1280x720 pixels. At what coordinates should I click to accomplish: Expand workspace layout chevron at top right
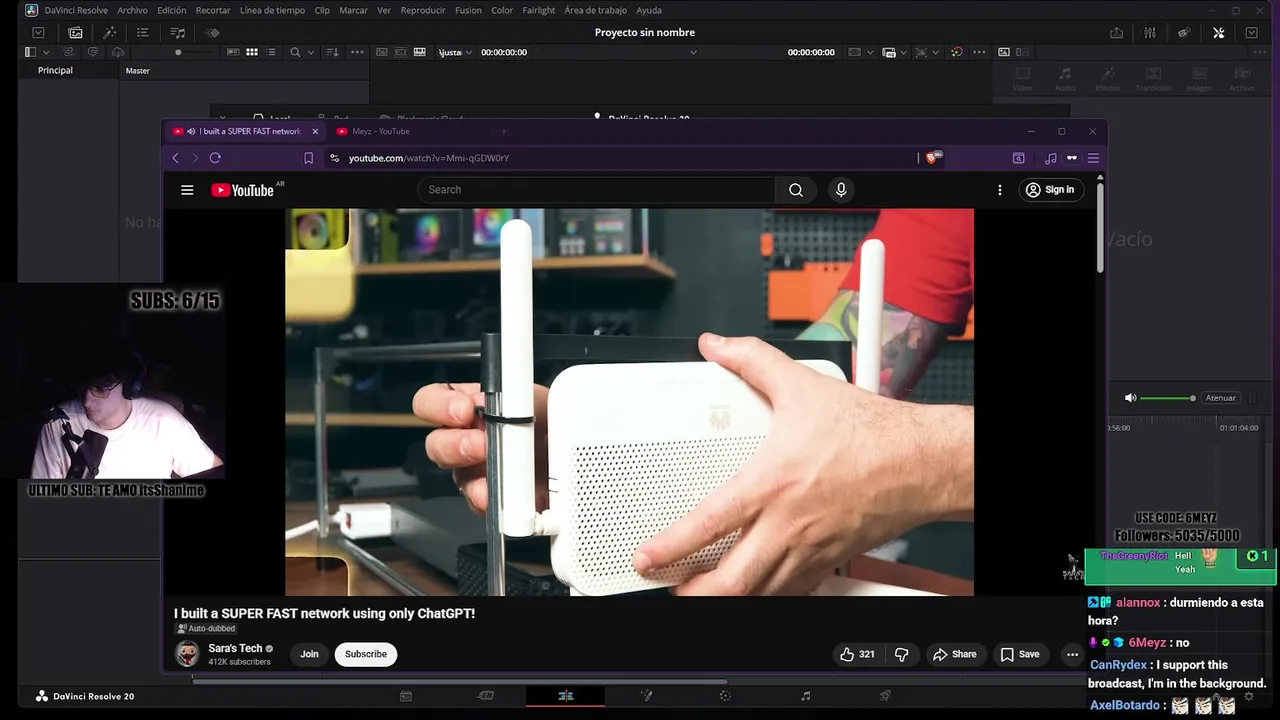point(1251,32)
